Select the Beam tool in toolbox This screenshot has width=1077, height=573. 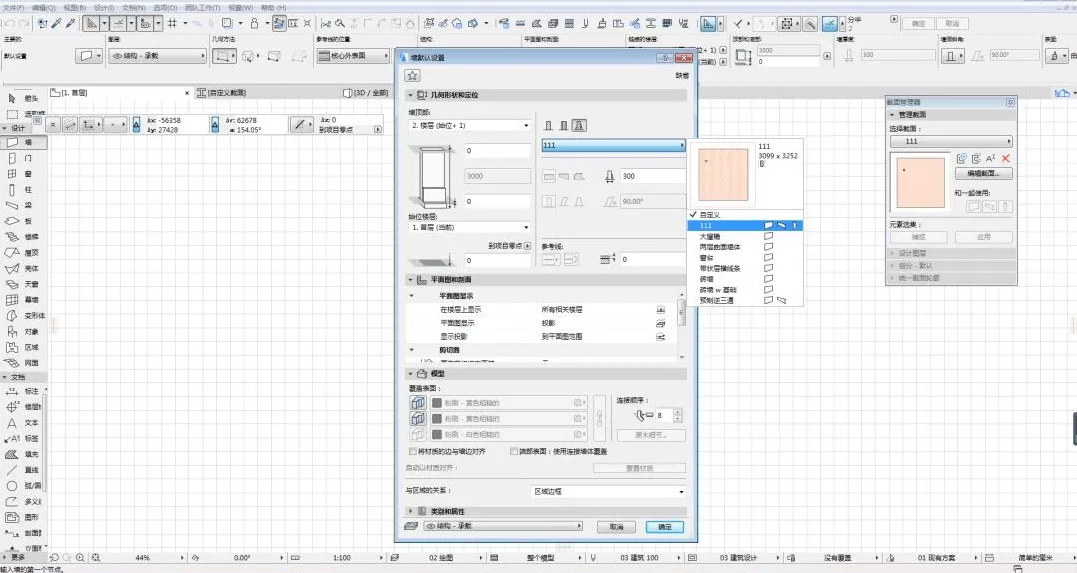(23, 205)
